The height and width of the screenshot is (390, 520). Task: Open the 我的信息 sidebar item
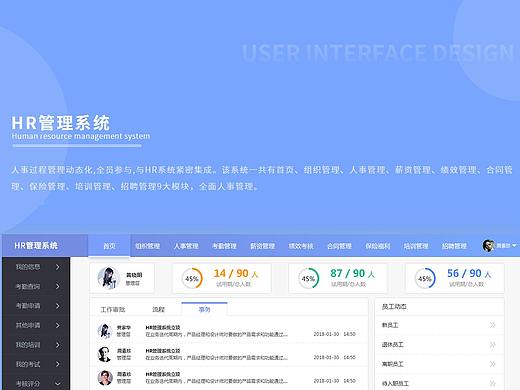coord(36,267)
